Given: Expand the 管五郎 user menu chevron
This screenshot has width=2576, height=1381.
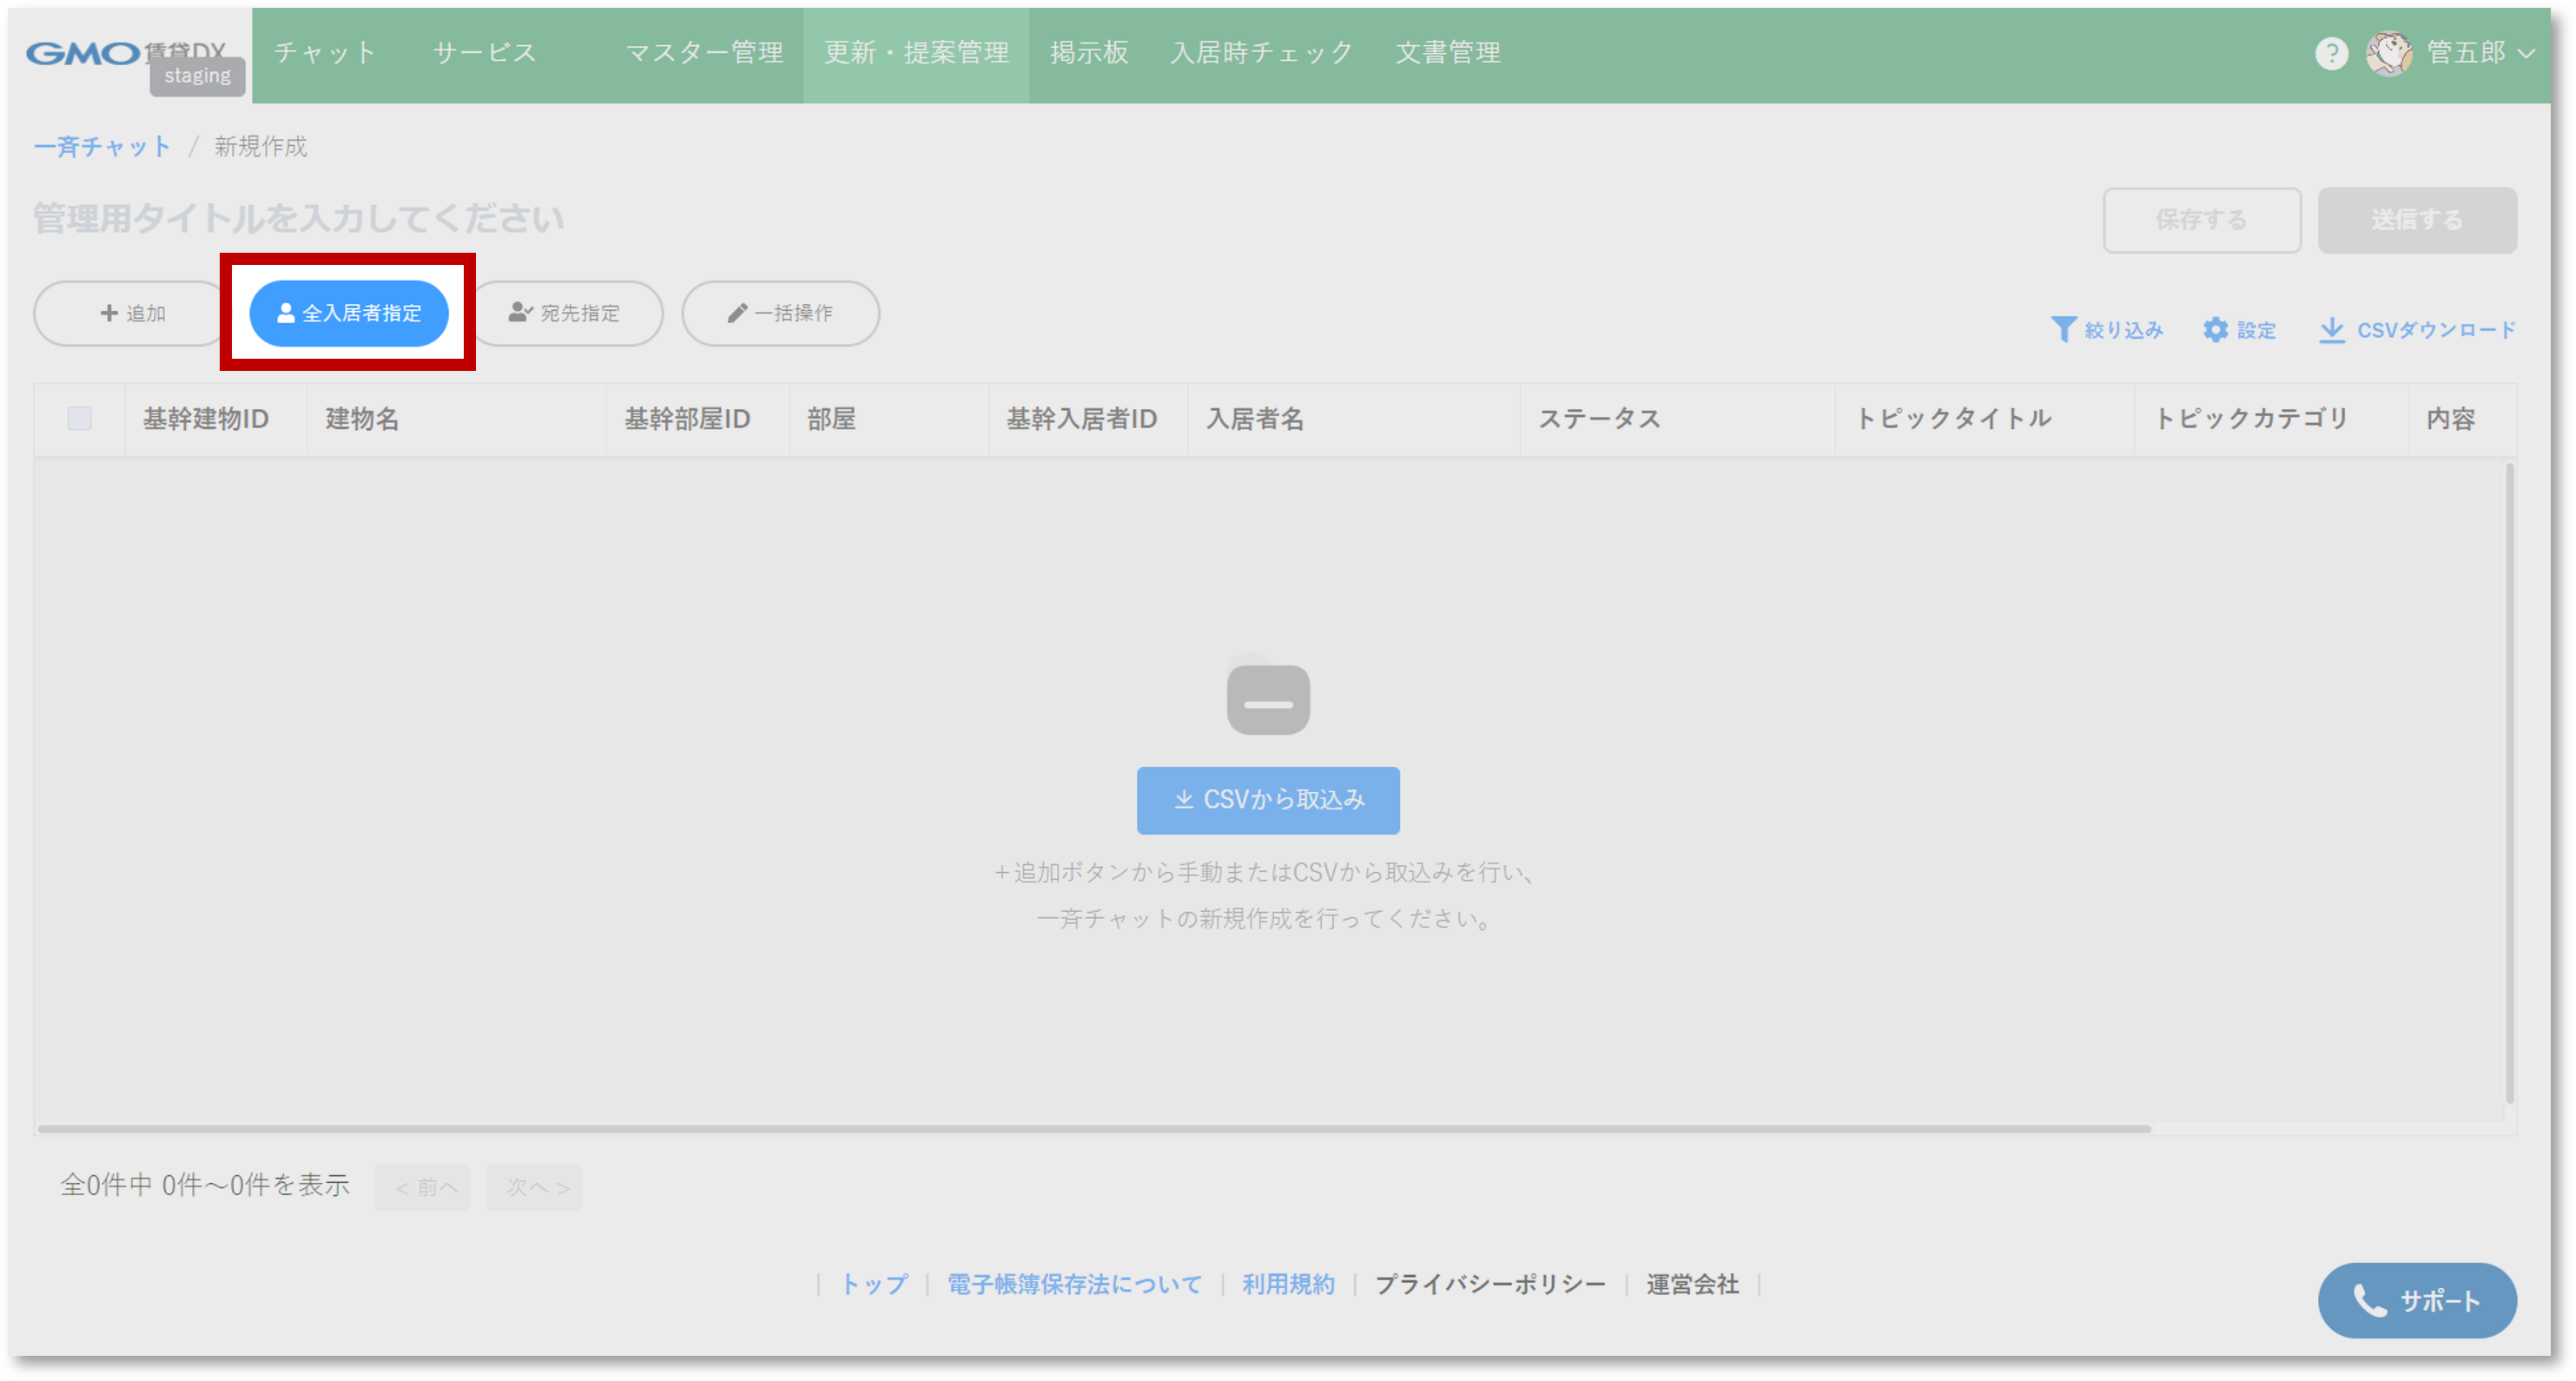Looking at the screenshot, I should tap(2526, 54).
